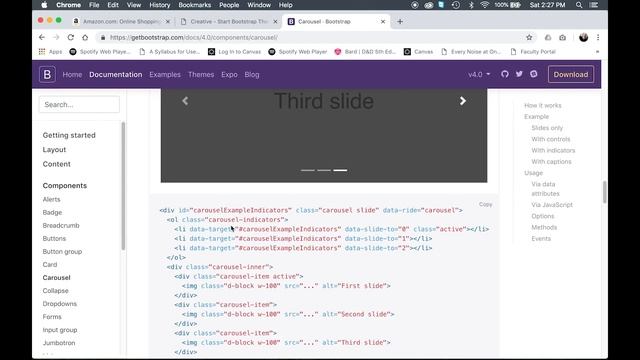The height and width of the screenshot is (360, 640).
Task: Click the Chrome home icon
Action: [85, 38]
